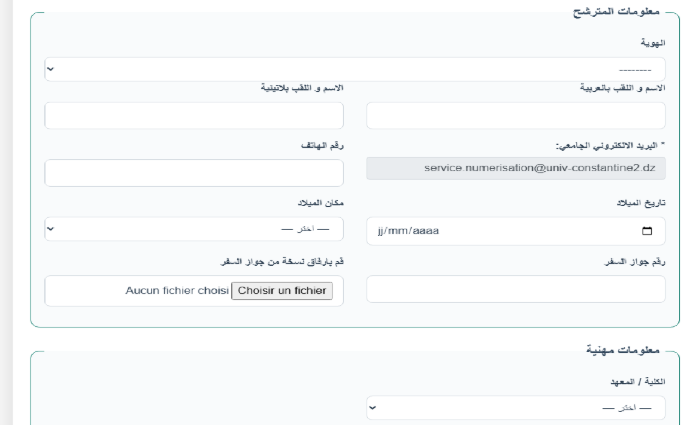Open the الكلية / المعهد faculty dropdown
The image size is (690, 425).
pyautogui.click(x=515, y=408)
